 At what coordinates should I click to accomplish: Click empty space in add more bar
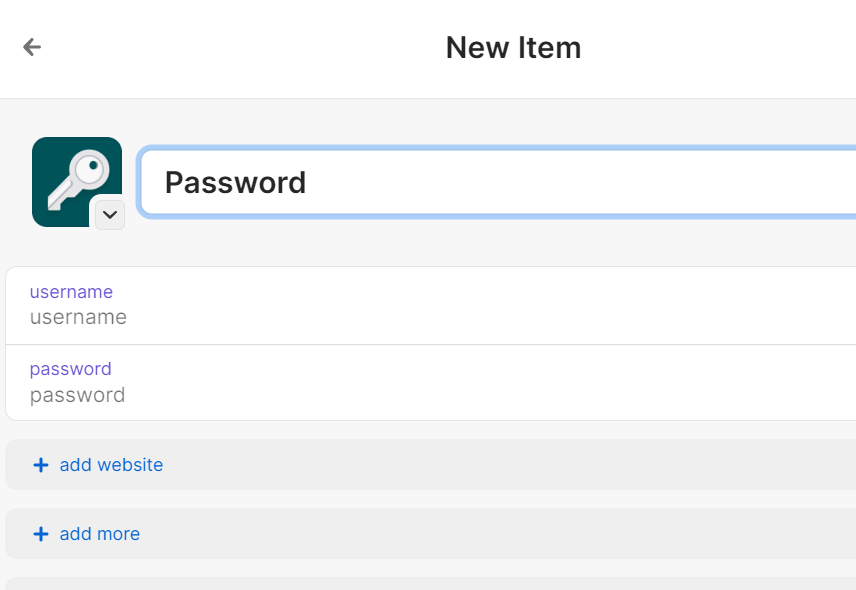click(500, 534)
